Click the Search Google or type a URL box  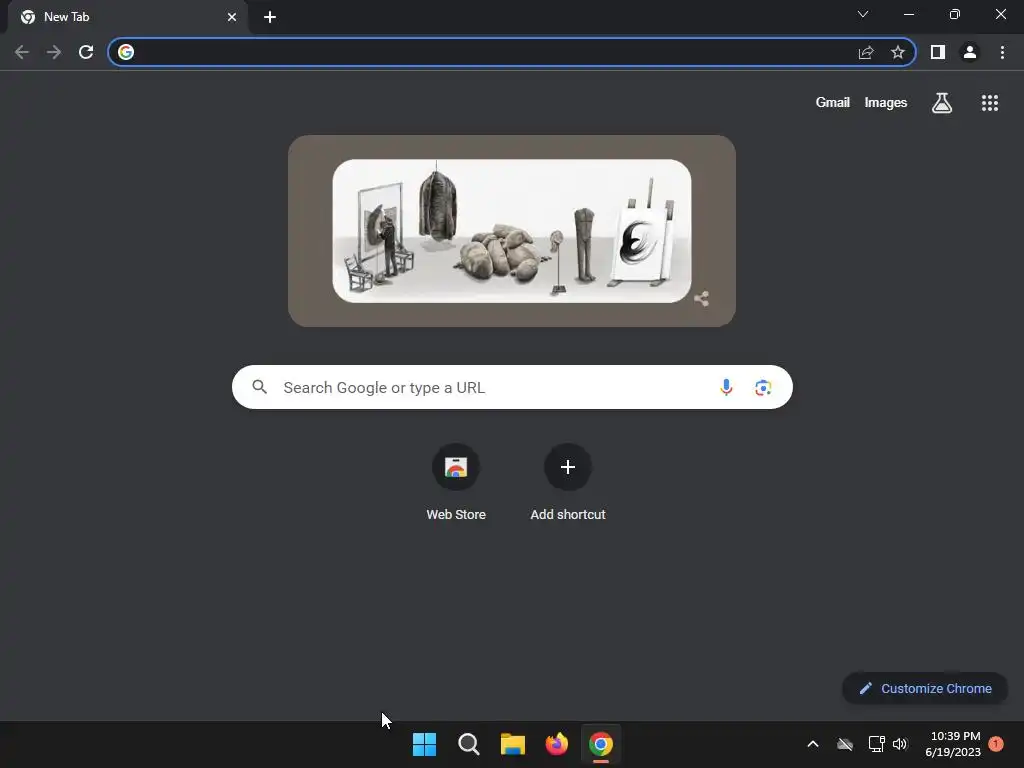tap(512, 387)
